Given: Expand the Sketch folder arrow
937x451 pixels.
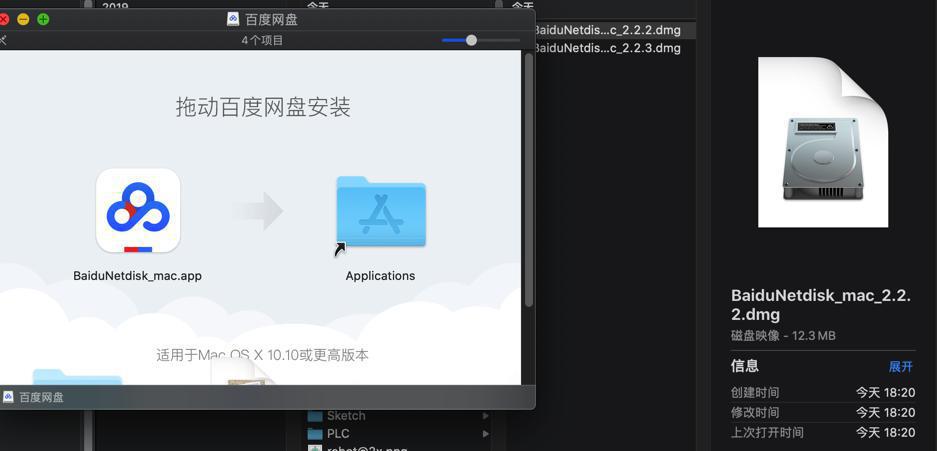Looking at the screenshot, I should pos(485,416).
